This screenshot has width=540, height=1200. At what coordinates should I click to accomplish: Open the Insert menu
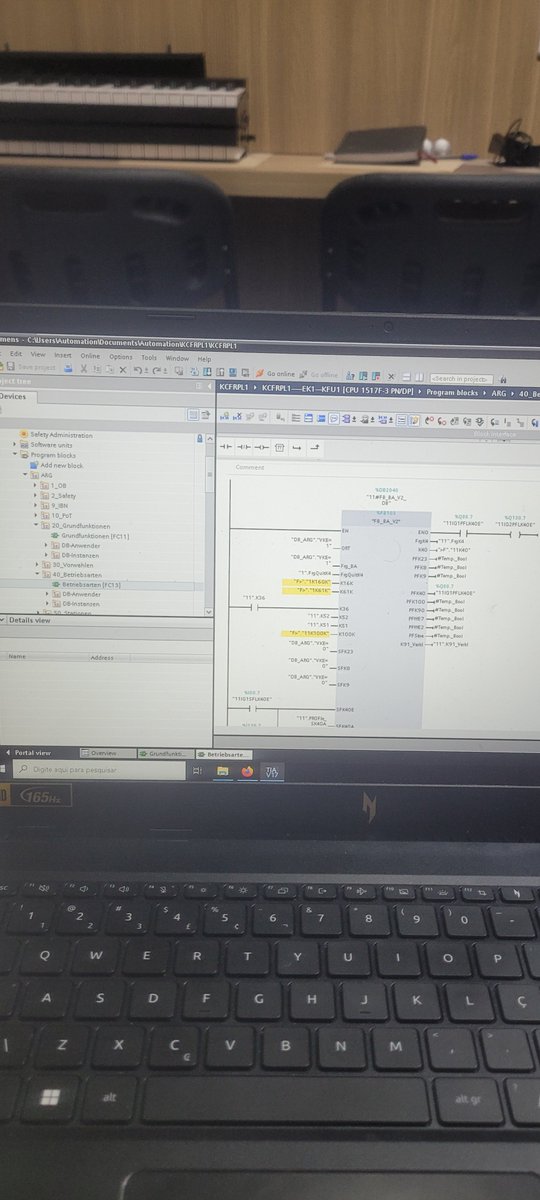pyautogui.click(x=63, y=354)
